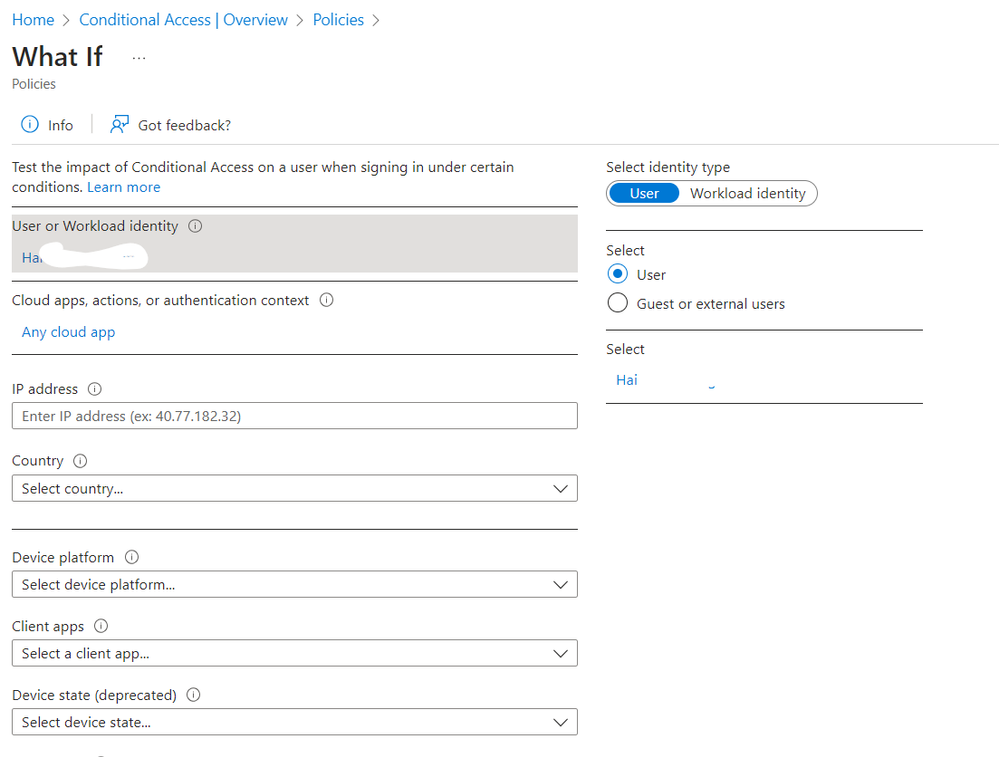
Task: Click info icon next to User or Workload identity
Action: tap(195, 226)
